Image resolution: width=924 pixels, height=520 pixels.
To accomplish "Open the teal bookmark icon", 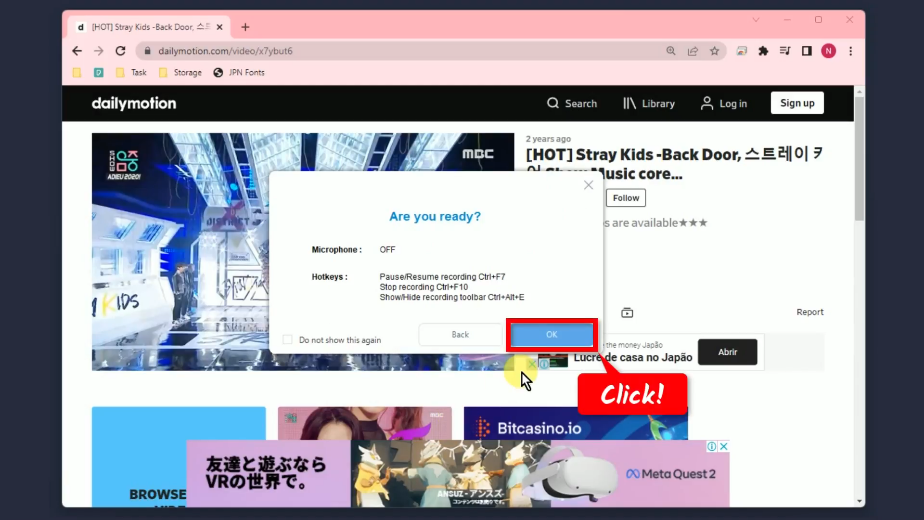I will pos(98,73).
